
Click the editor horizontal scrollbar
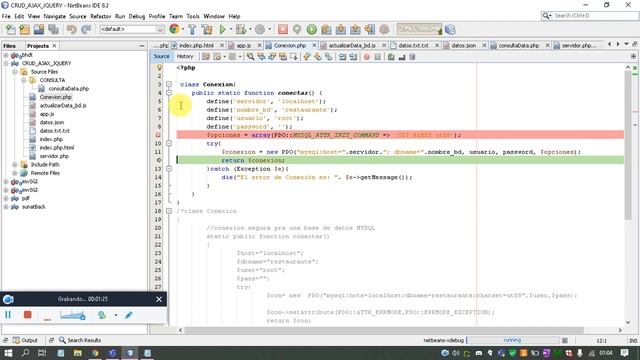384,330
